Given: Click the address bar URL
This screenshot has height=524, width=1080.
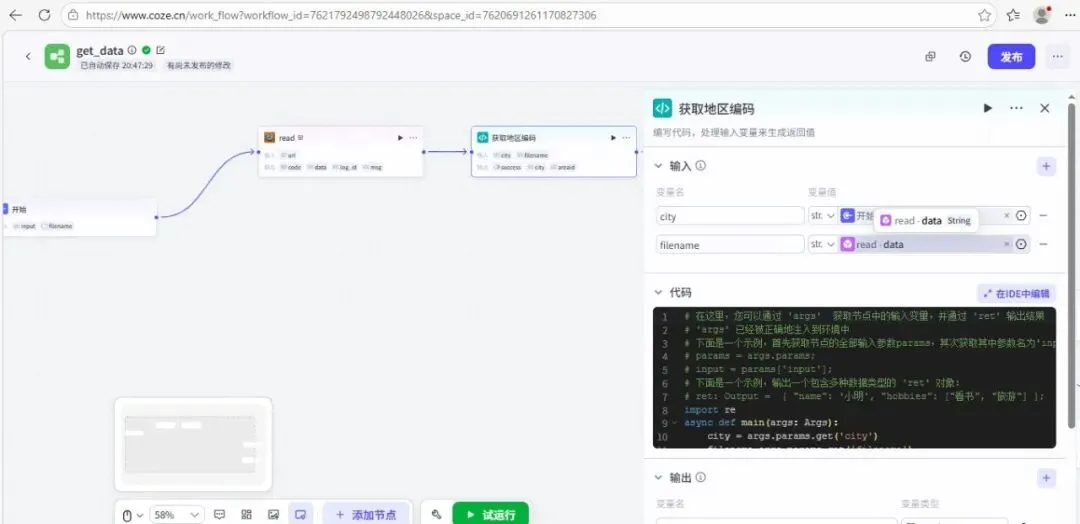Looking at the screenshot, I should point(341,15).
